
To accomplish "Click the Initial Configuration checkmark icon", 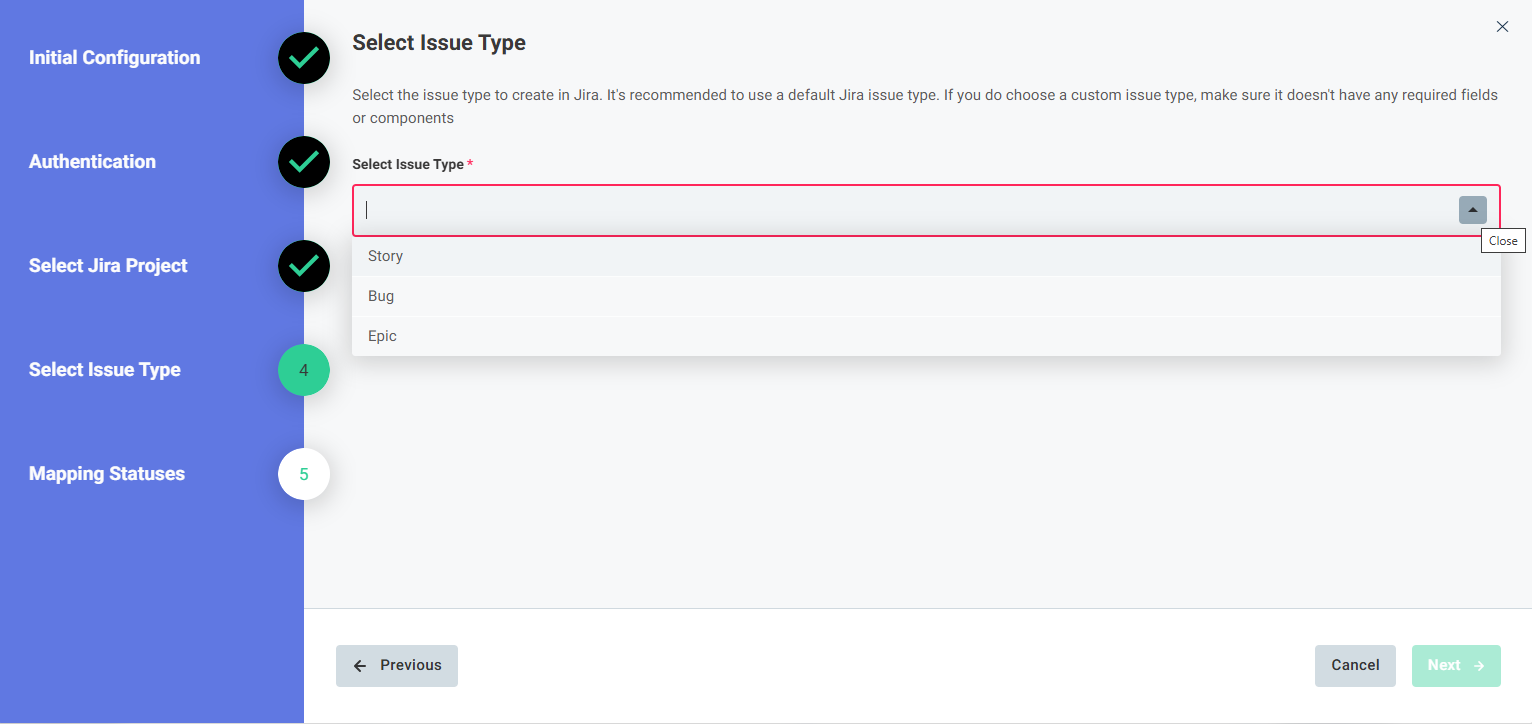I will (304, 58).
